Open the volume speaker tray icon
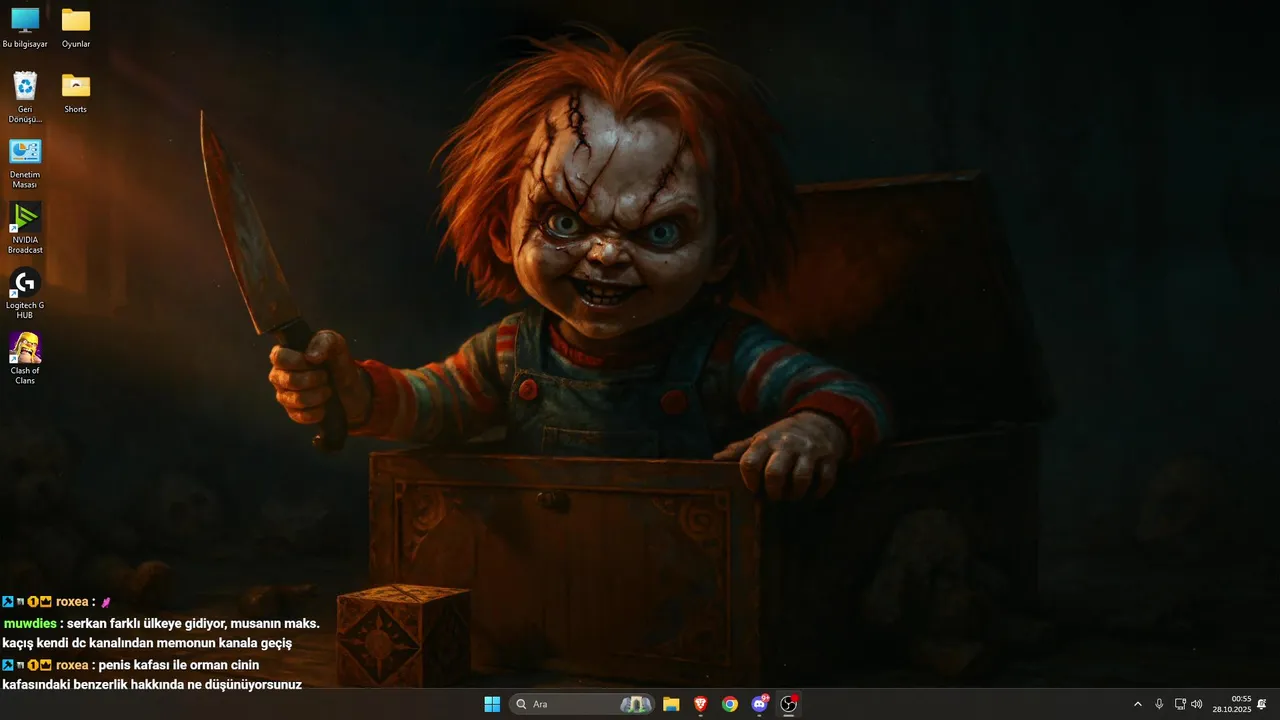This screenshot has width=1280, height=720. click(1197, 704)
